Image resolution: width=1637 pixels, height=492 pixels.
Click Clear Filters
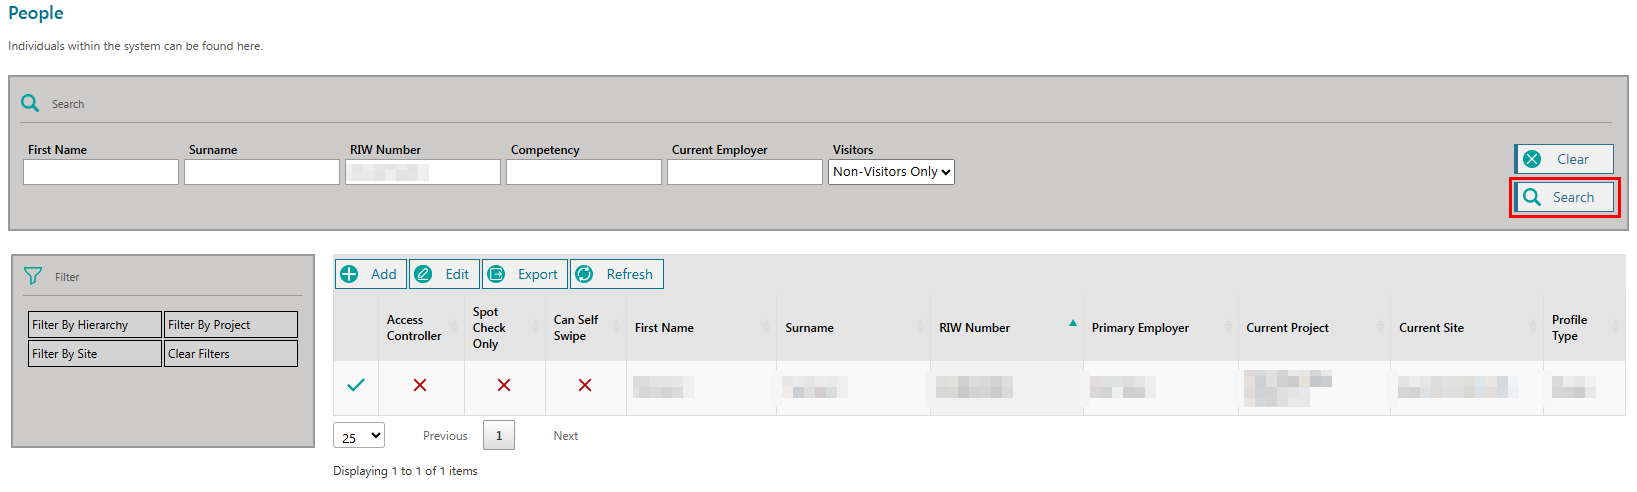point(230,354)
